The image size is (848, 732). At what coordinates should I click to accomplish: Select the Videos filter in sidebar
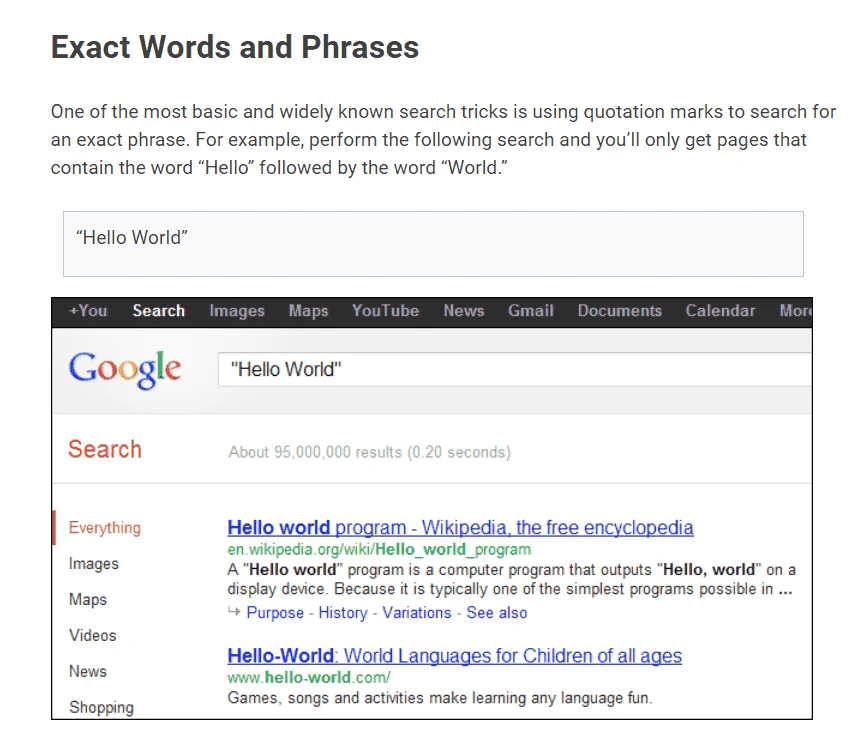92,635
